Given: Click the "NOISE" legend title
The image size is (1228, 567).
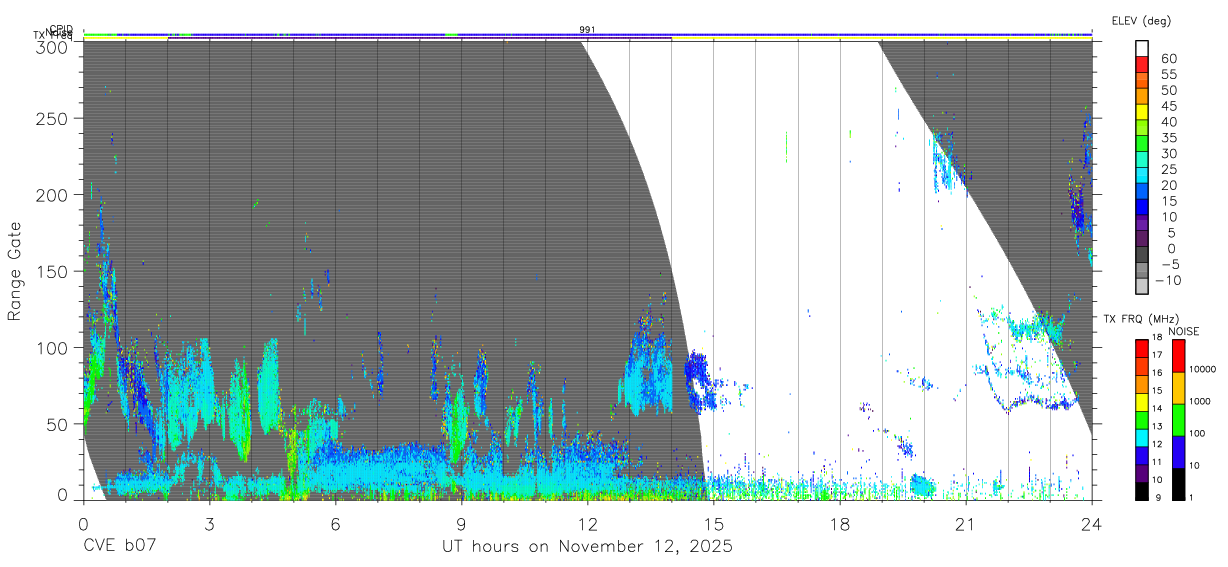Looking at the screenshot, I should point(1184,331).
